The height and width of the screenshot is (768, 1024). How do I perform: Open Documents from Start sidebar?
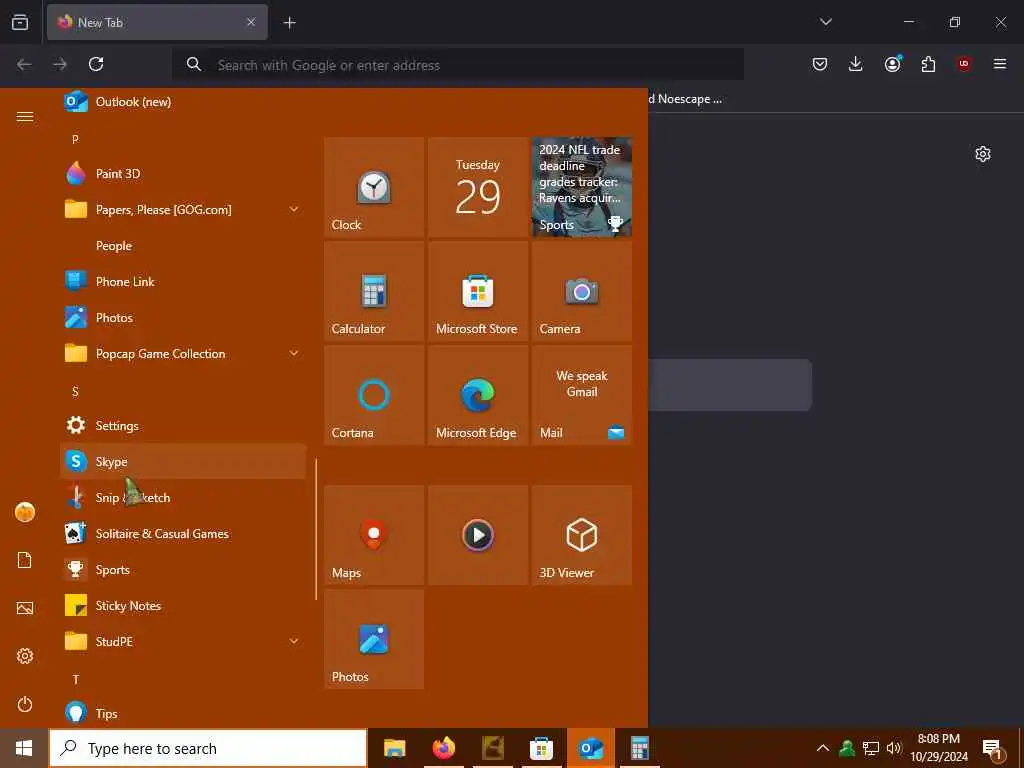(x=25, y=560)
